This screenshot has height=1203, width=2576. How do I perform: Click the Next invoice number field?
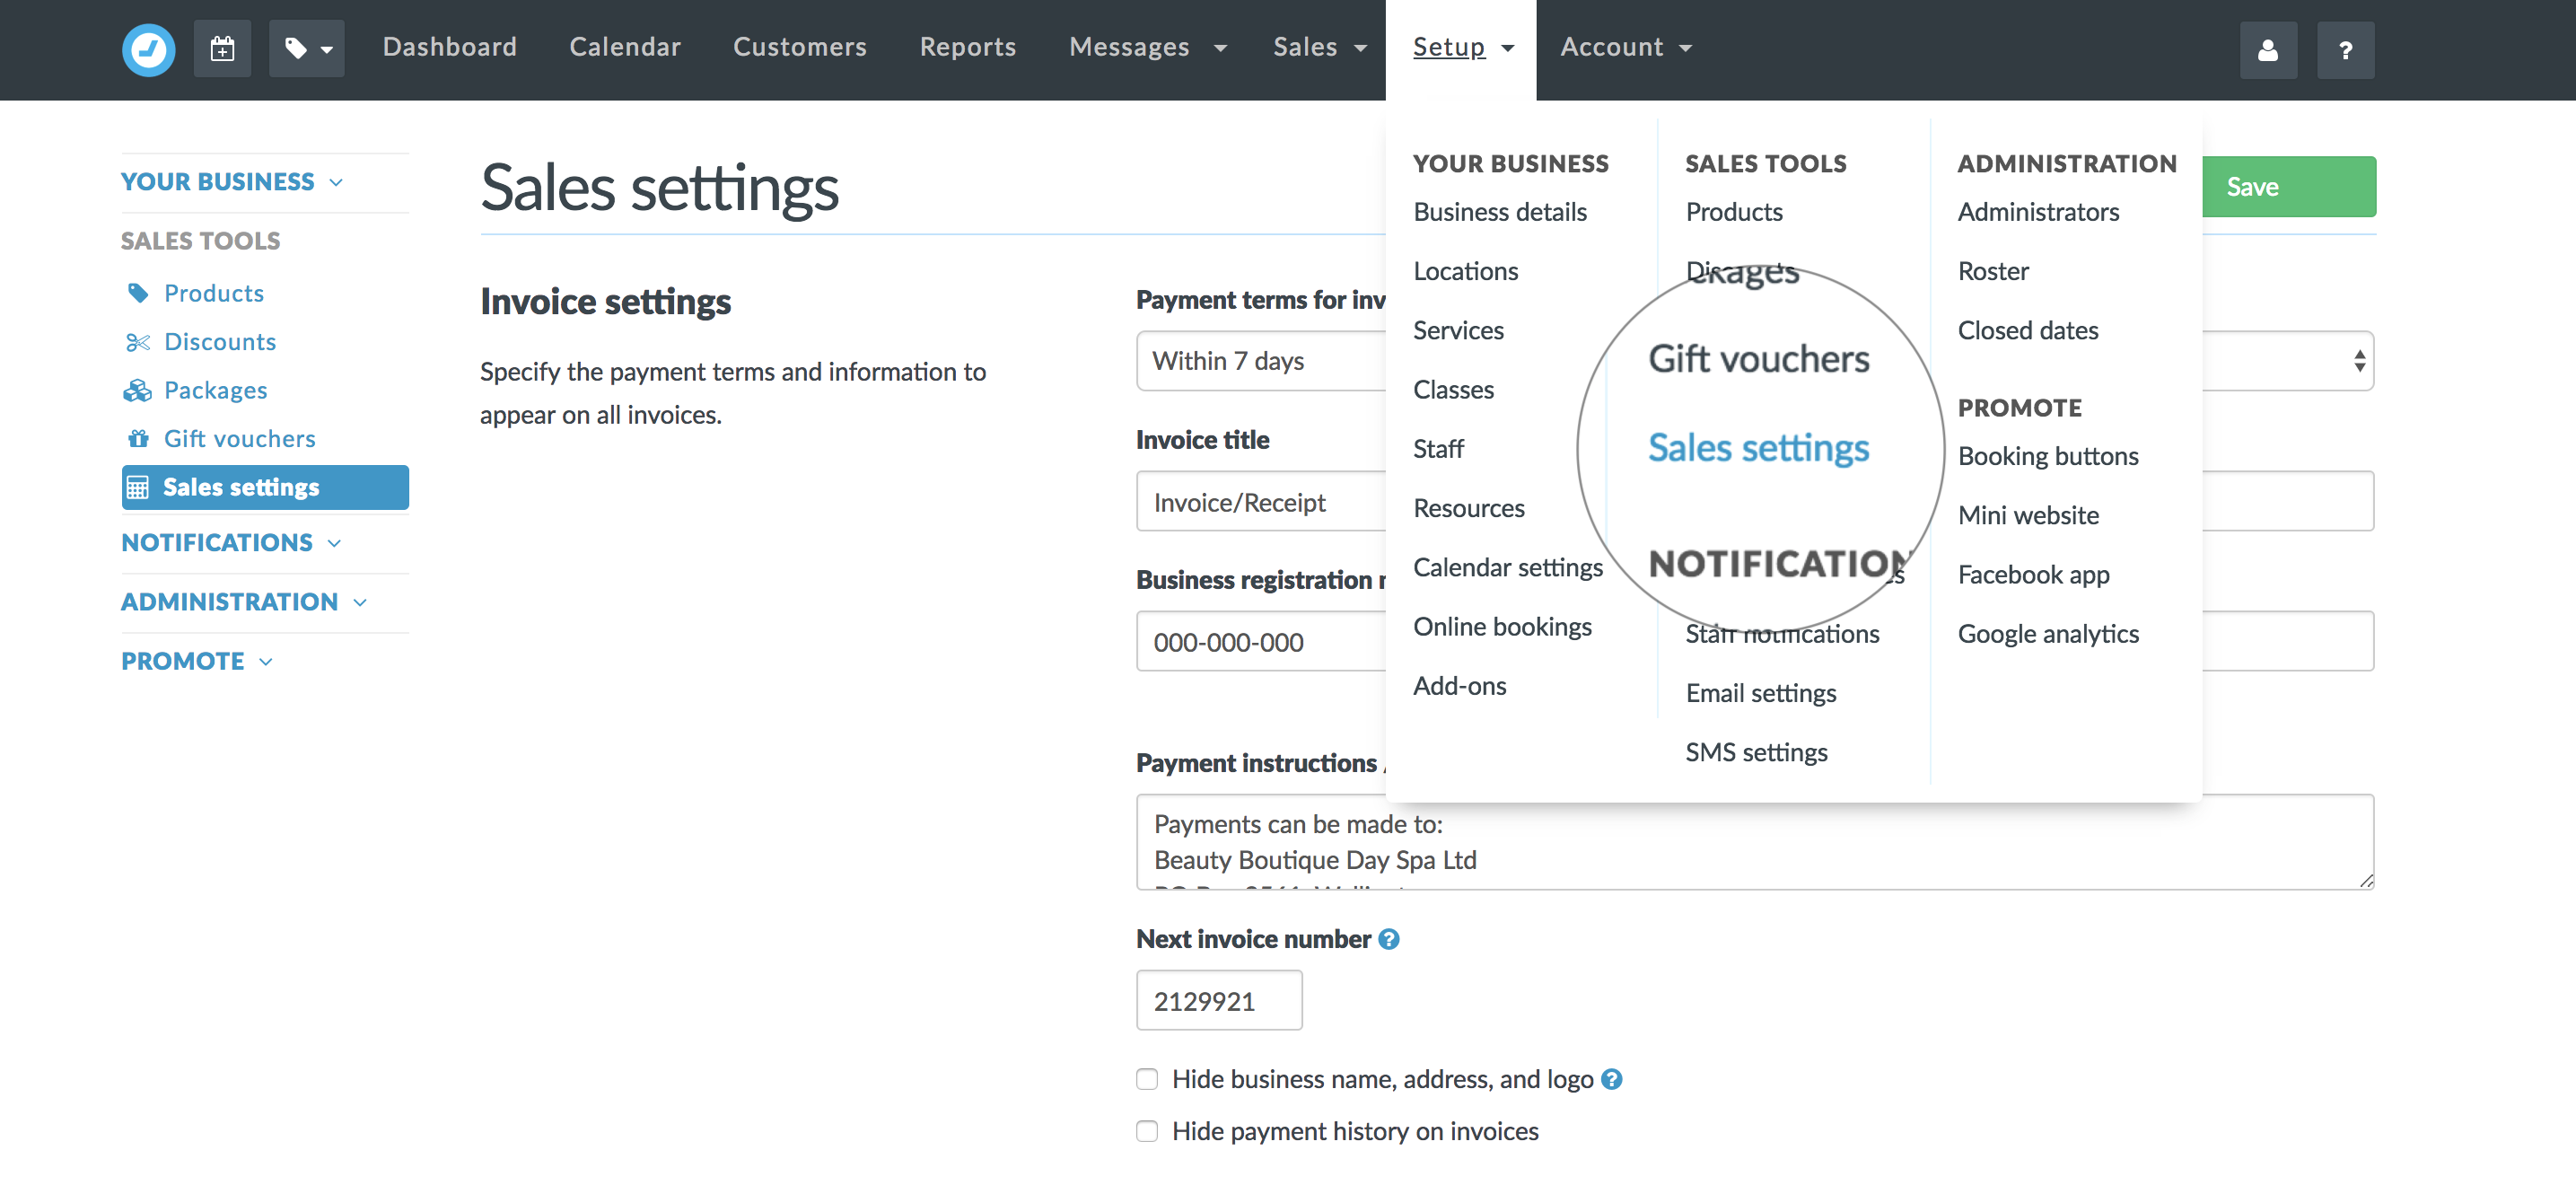coord(1218,1001)
